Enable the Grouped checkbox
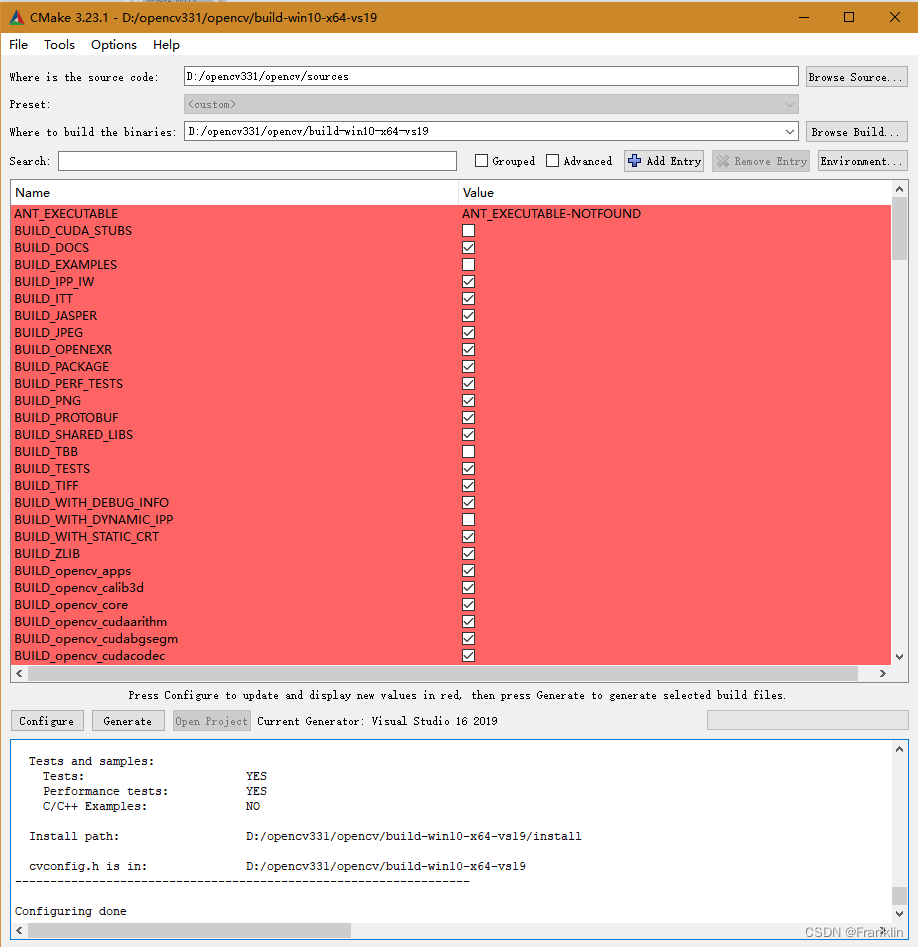The image size is (918, 947). [x=481, y=161]
